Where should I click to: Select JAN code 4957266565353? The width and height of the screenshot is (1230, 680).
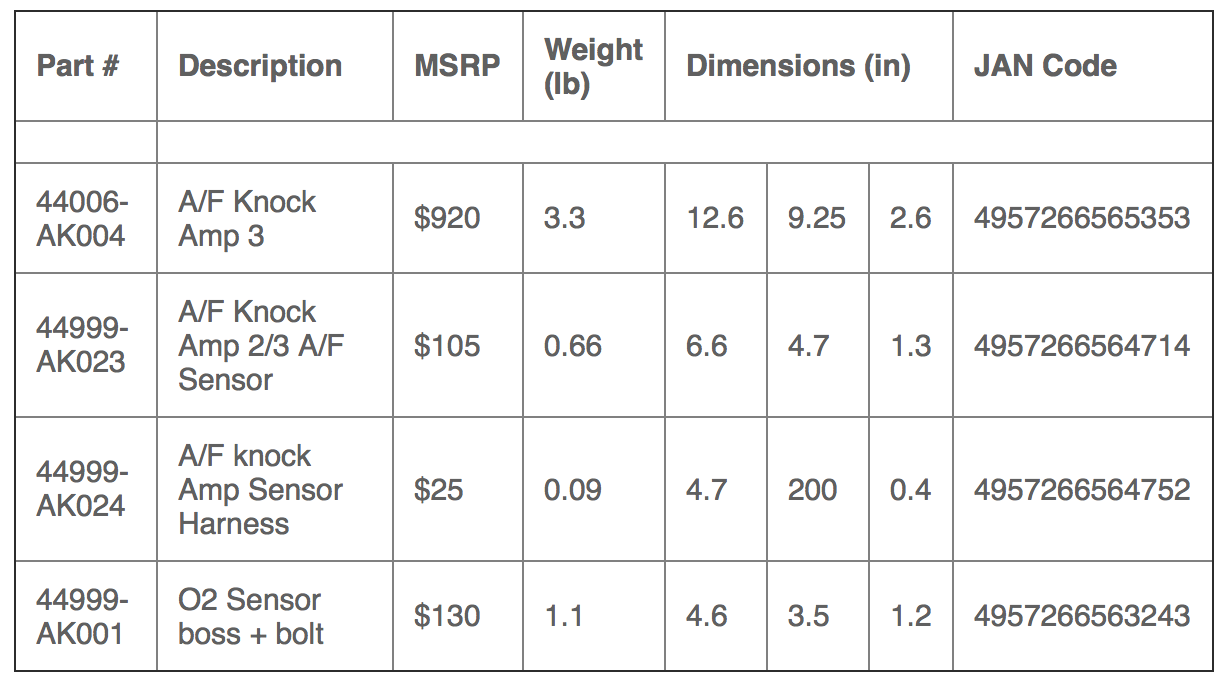pos(1082,218)
